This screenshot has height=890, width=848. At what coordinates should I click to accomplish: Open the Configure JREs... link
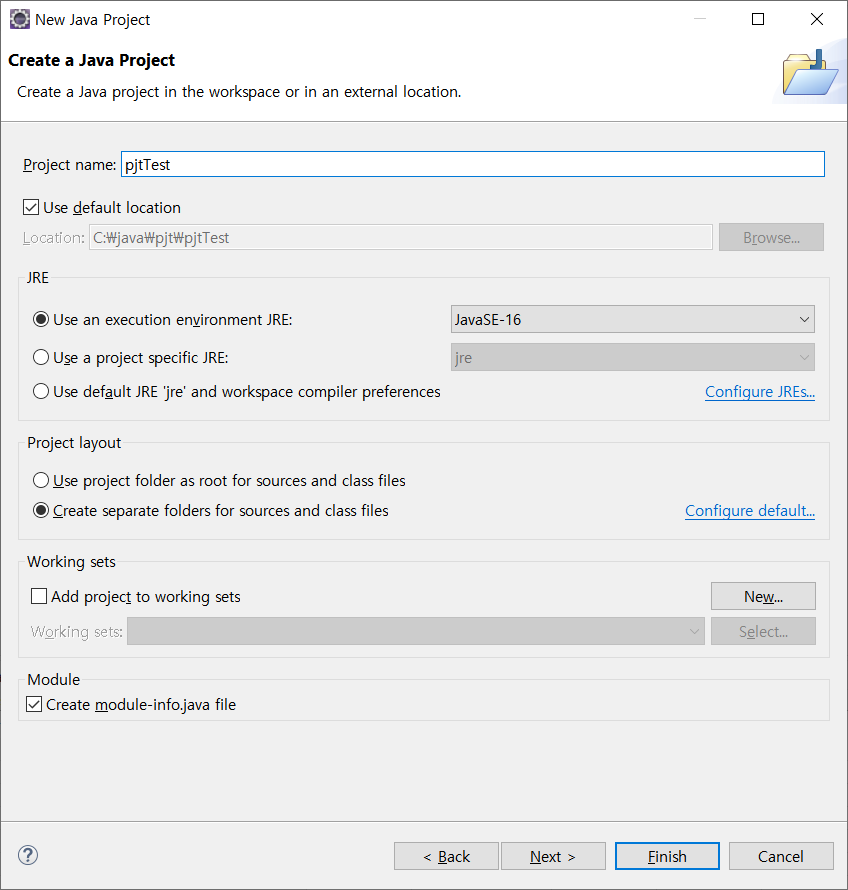760,392
